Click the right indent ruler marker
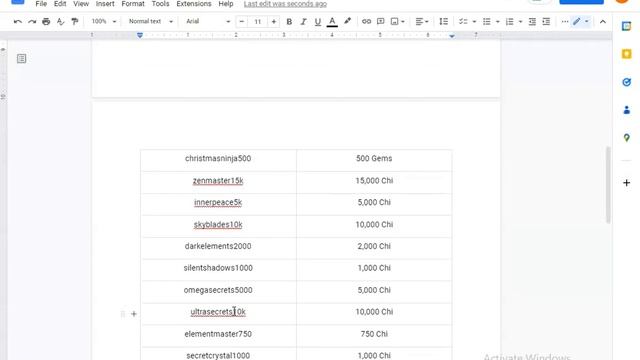The width and height of the screenshot is (640, 360). [x=452, y=36]
